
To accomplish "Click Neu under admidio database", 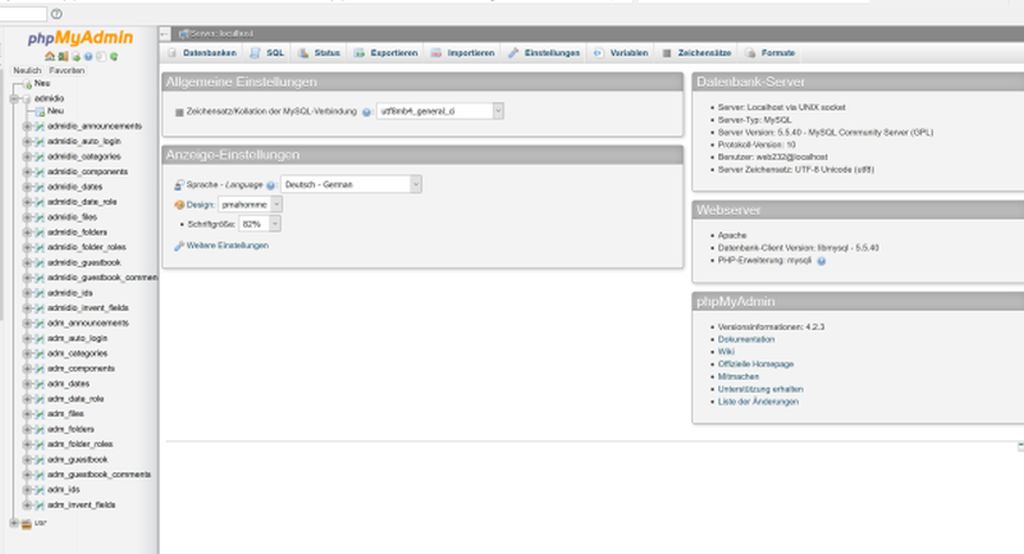I will tap(56, 111).
